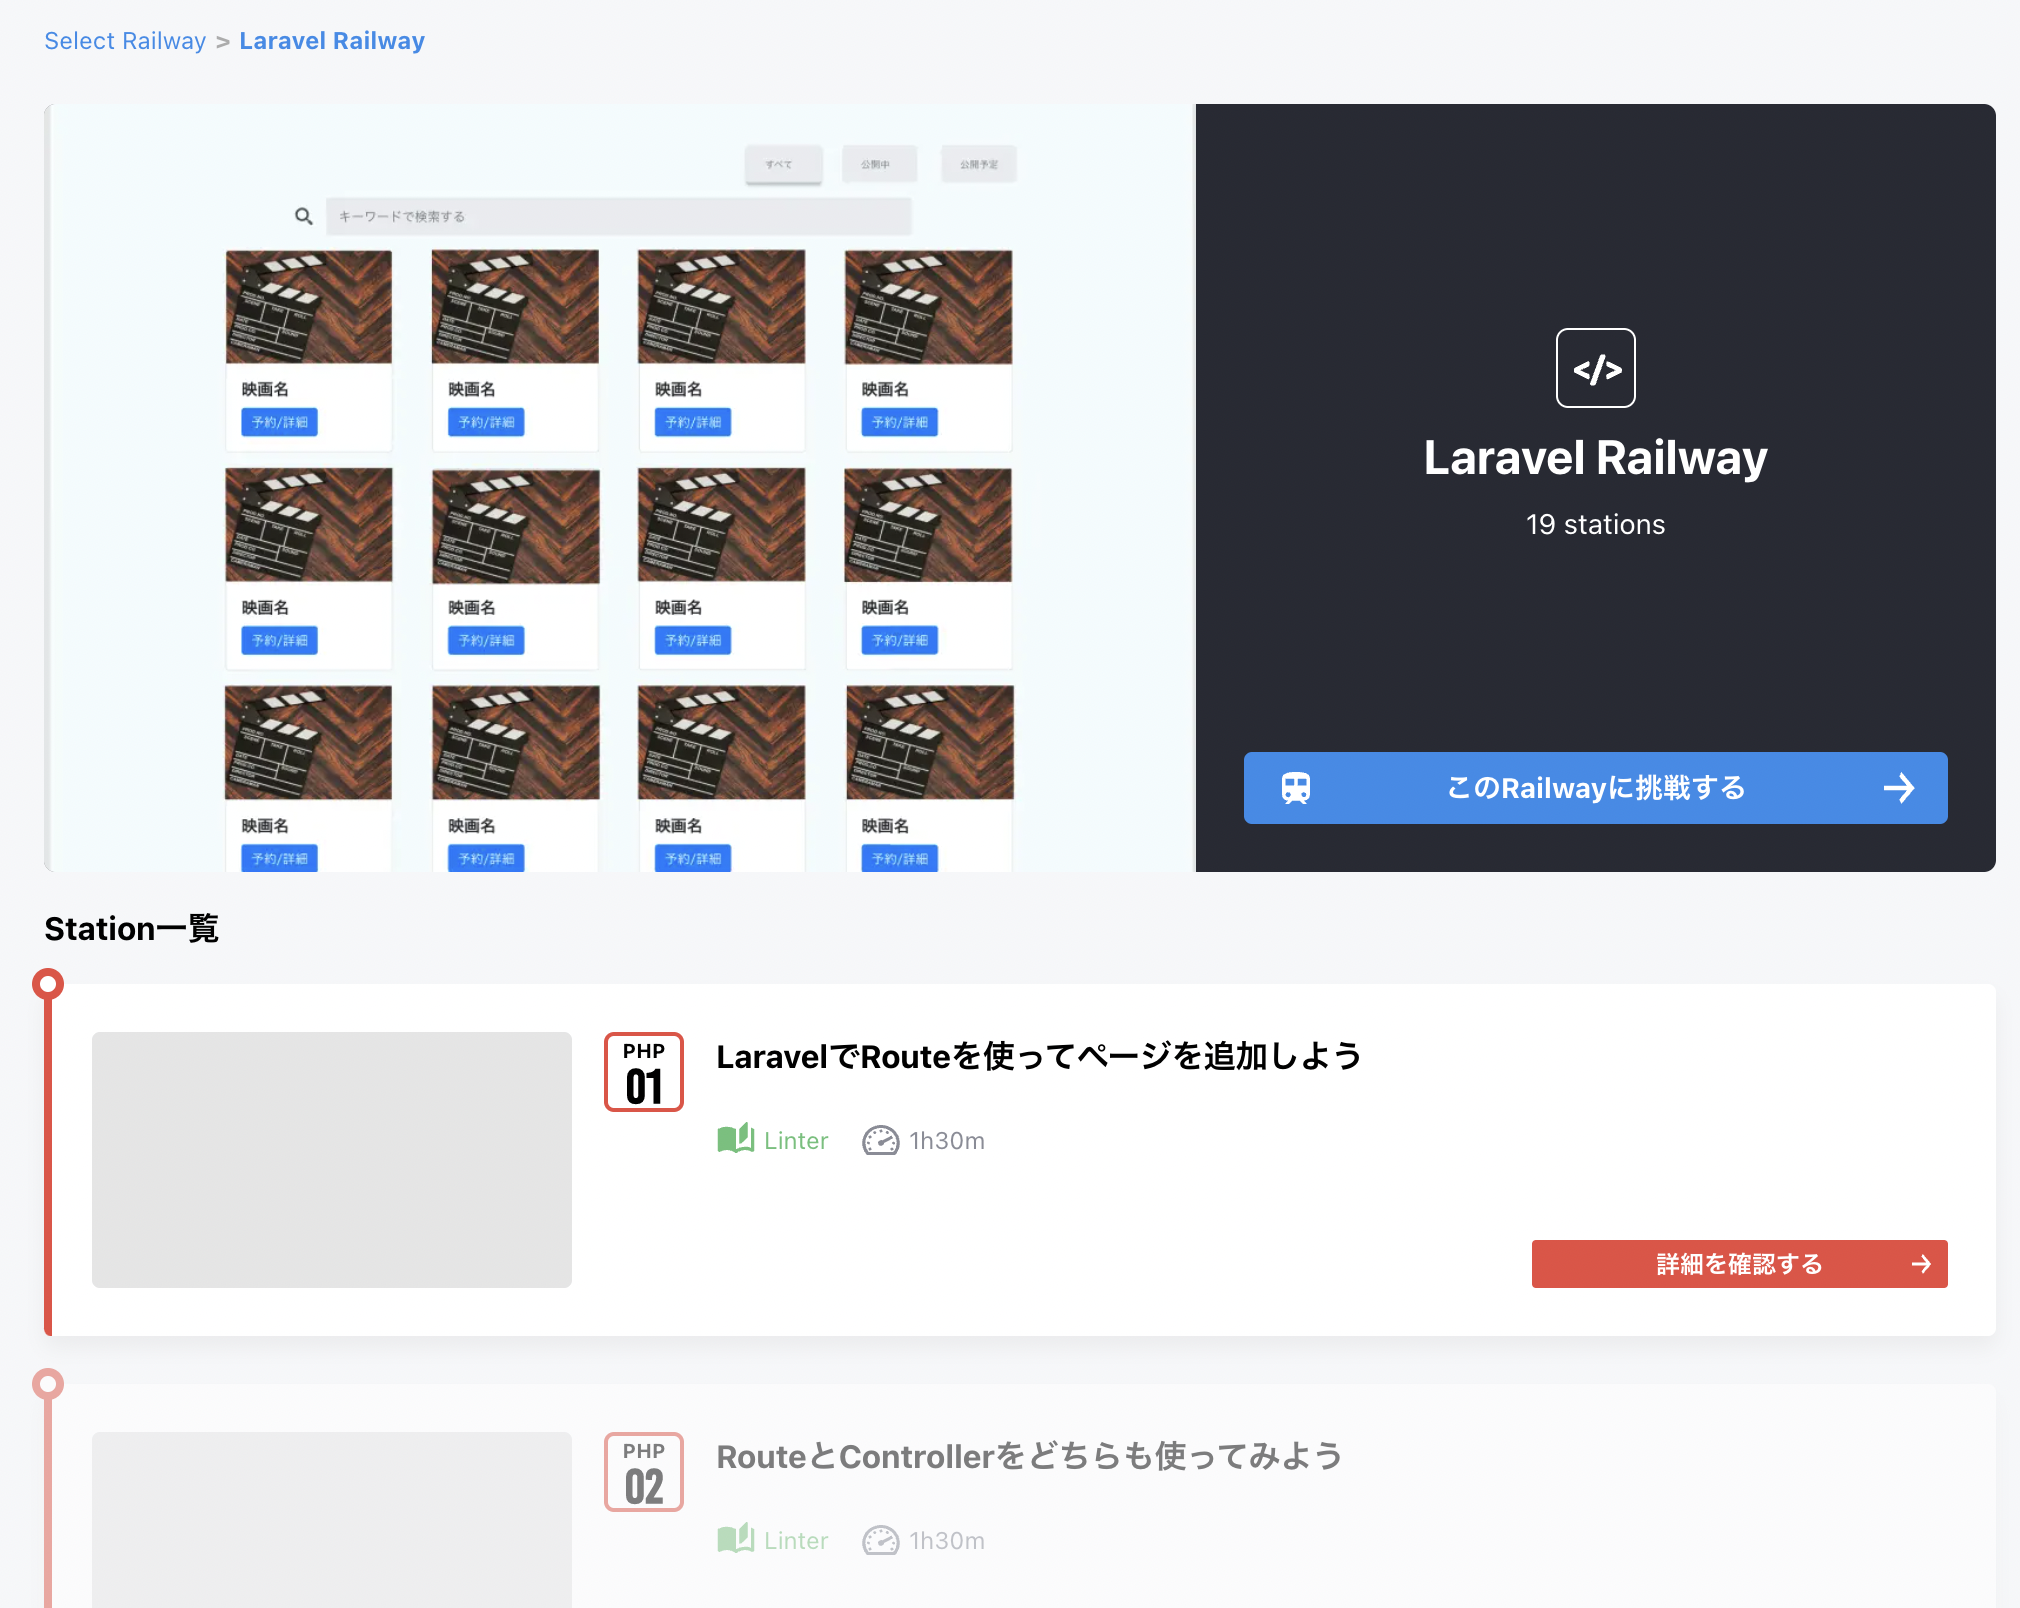Open station title RouteとControllerをどちらも使ってみよう
The height and width of the screenshot is (1608, 2020).
point(1029,1456)
